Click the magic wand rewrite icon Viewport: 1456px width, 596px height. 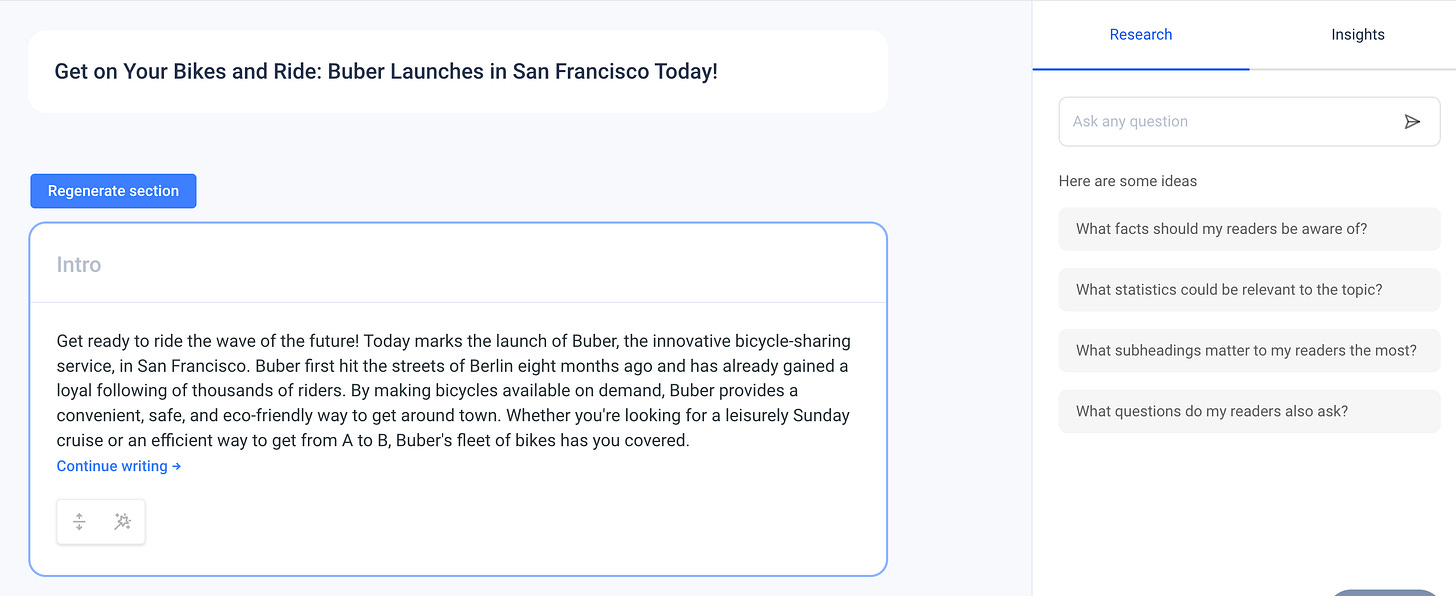(122, 522)
